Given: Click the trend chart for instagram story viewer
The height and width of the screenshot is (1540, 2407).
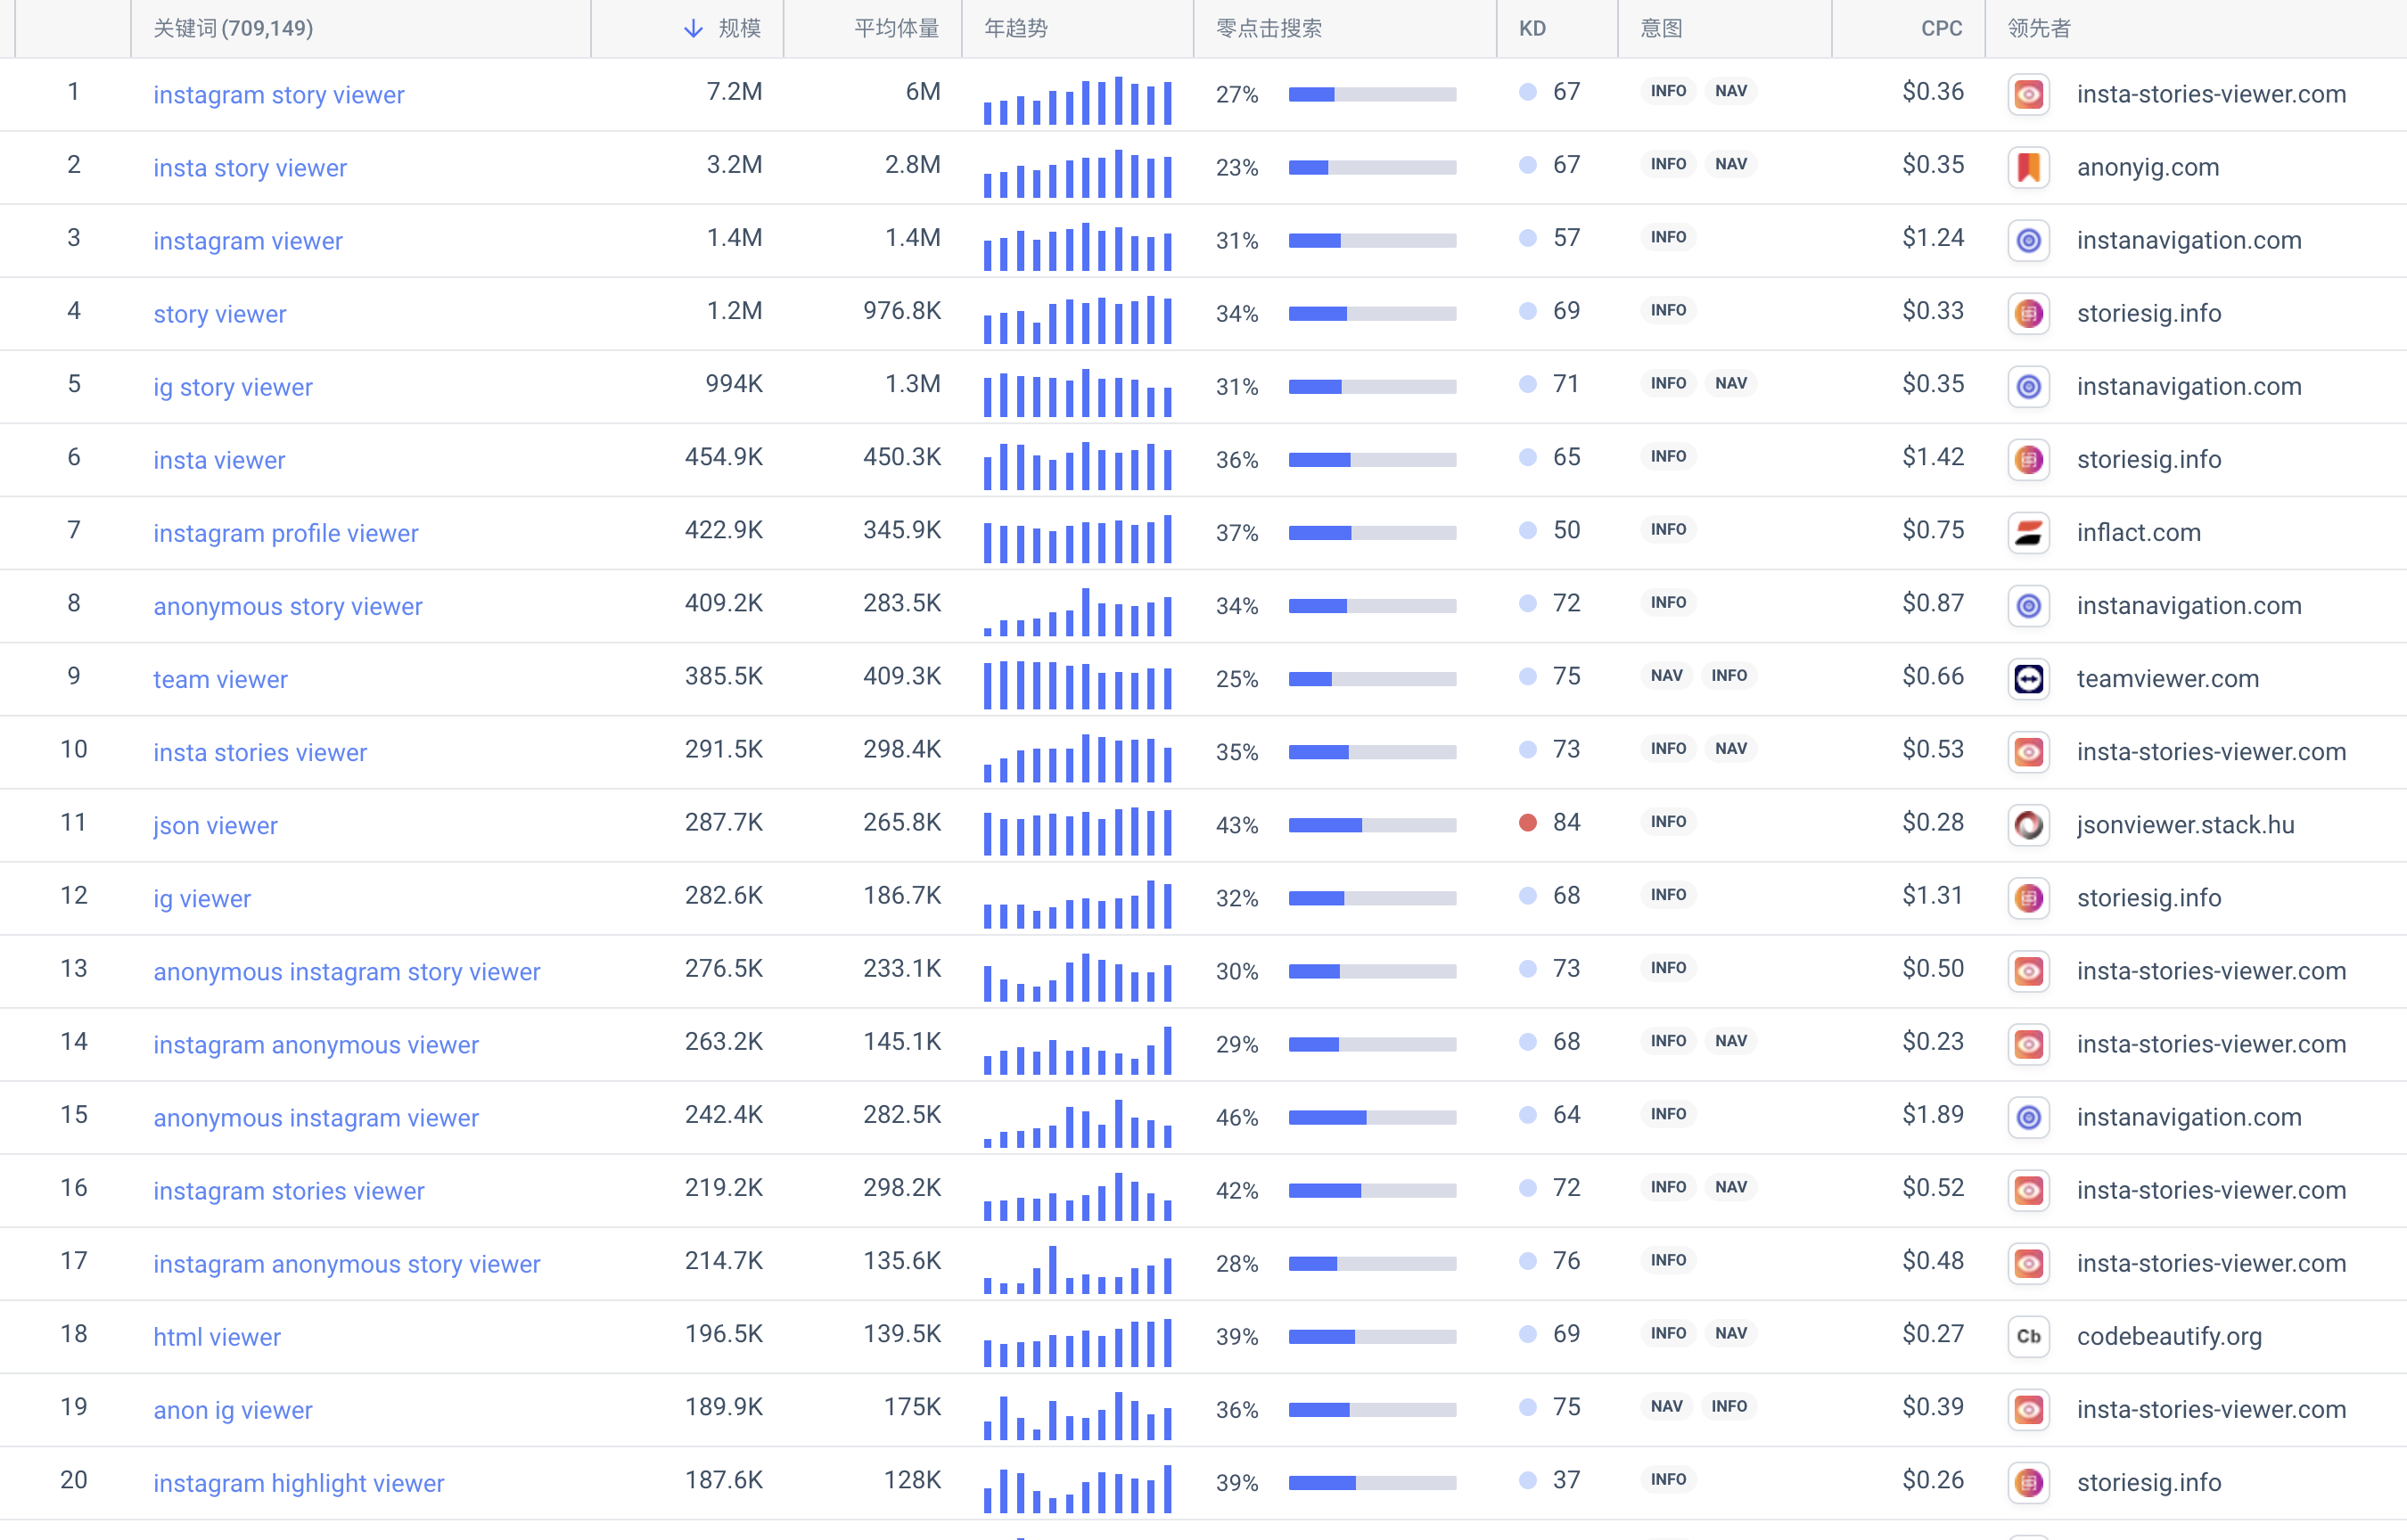Looking at the screenshot, I should (x=1077, y=100).
